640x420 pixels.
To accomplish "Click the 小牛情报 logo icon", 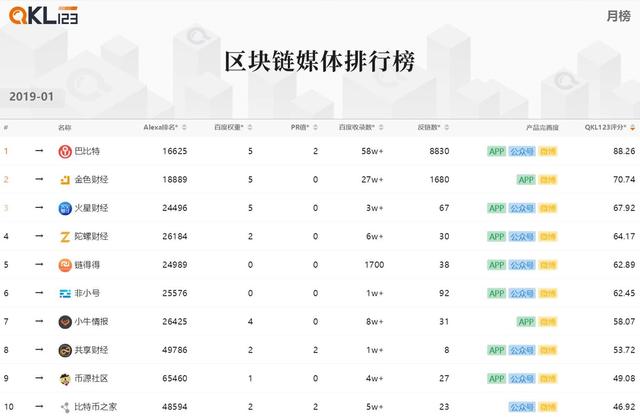I will coord(65,322).
